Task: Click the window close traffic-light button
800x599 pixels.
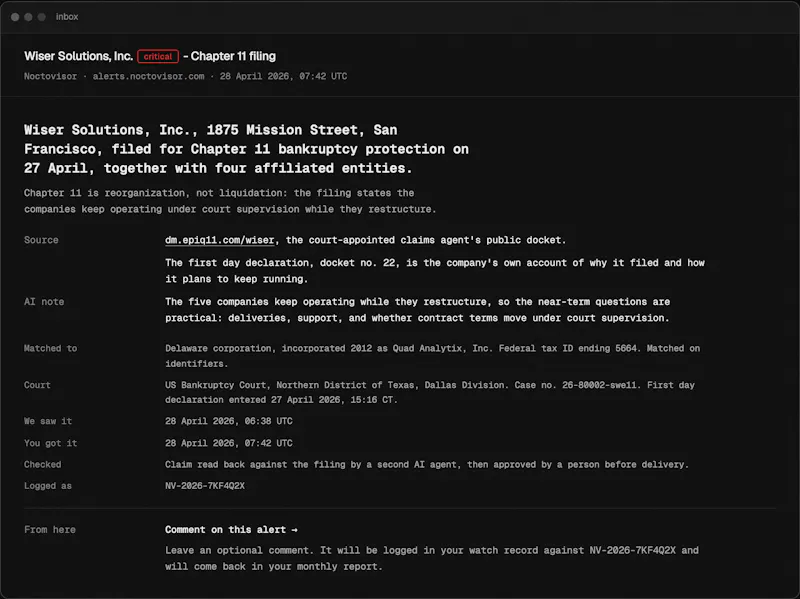Action: tap(15, 17)
